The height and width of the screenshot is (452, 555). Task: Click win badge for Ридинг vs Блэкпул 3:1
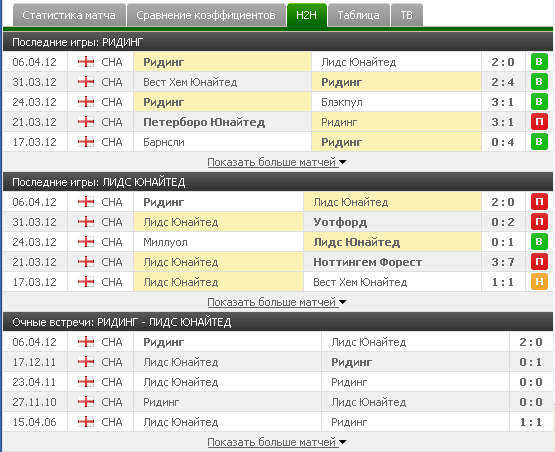(539, 102)
